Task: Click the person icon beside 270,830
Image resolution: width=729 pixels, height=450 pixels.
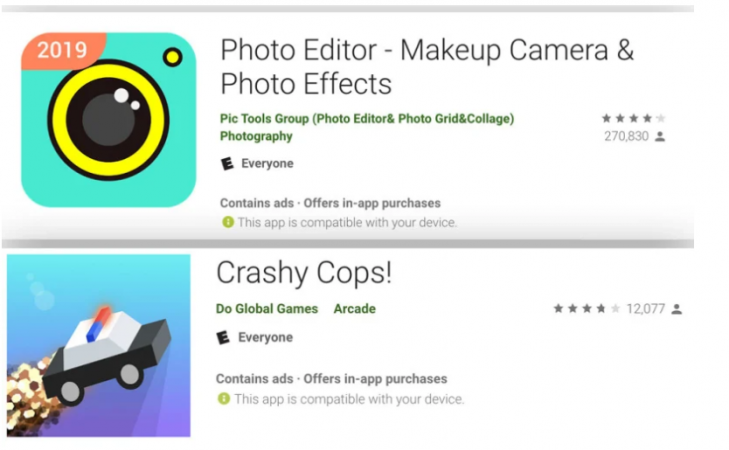Action: point(659,136)
